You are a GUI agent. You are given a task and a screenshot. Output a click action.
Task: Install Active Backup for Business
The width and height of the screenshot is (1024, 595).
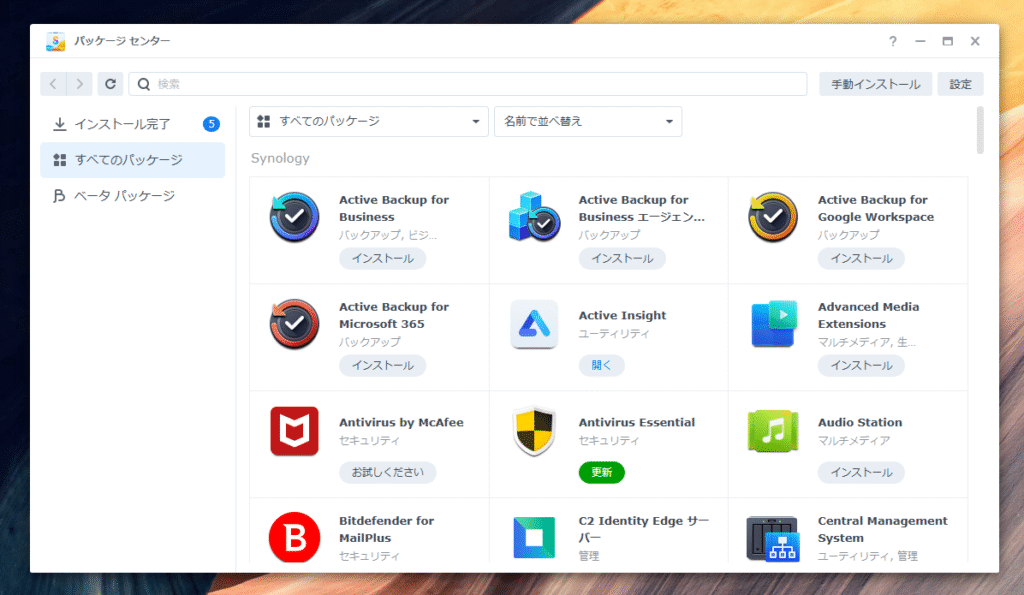tap(383, 259)
